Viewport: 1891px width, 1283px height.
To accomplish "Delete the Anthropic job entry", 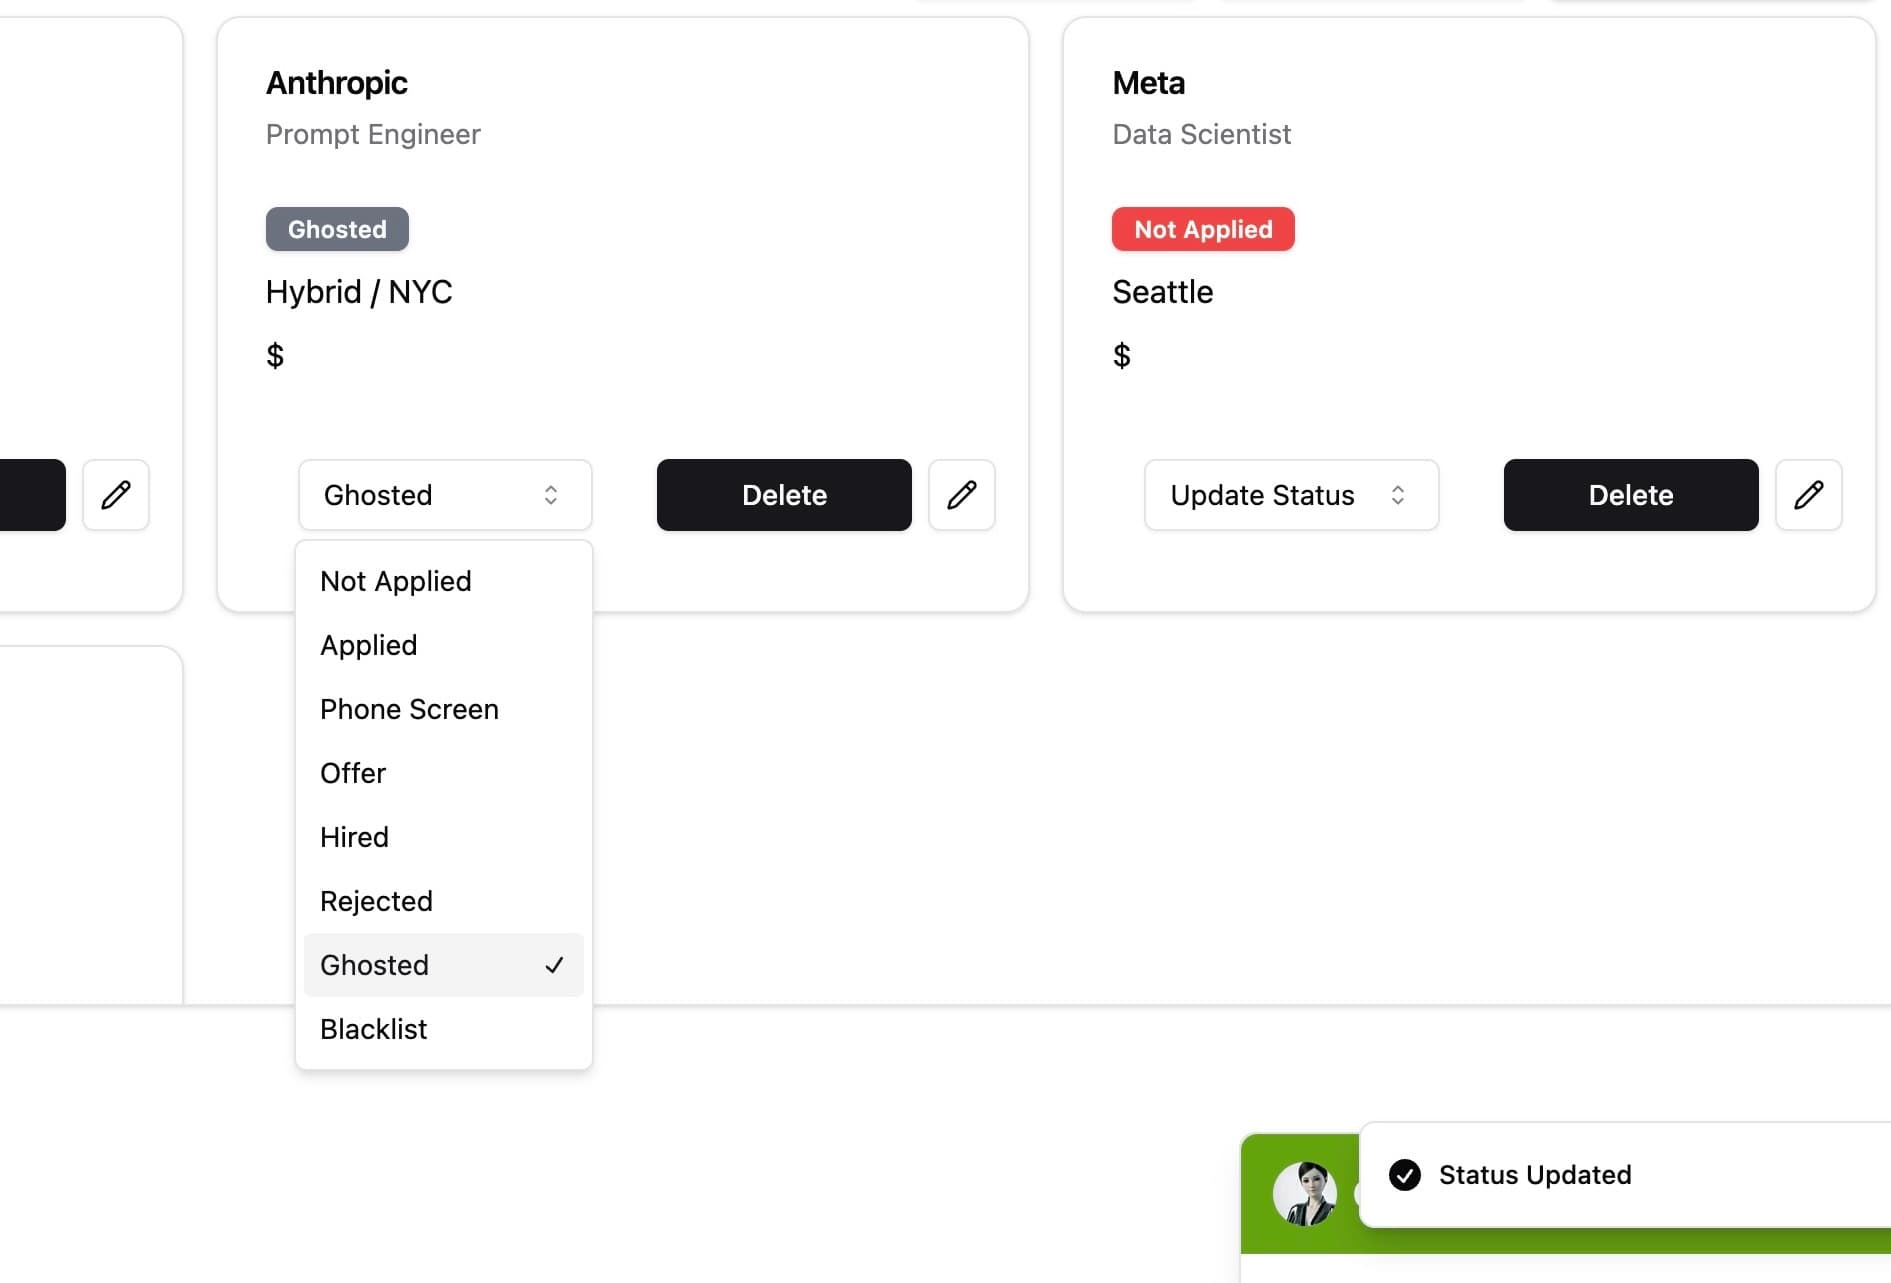I will click(784, 495).
